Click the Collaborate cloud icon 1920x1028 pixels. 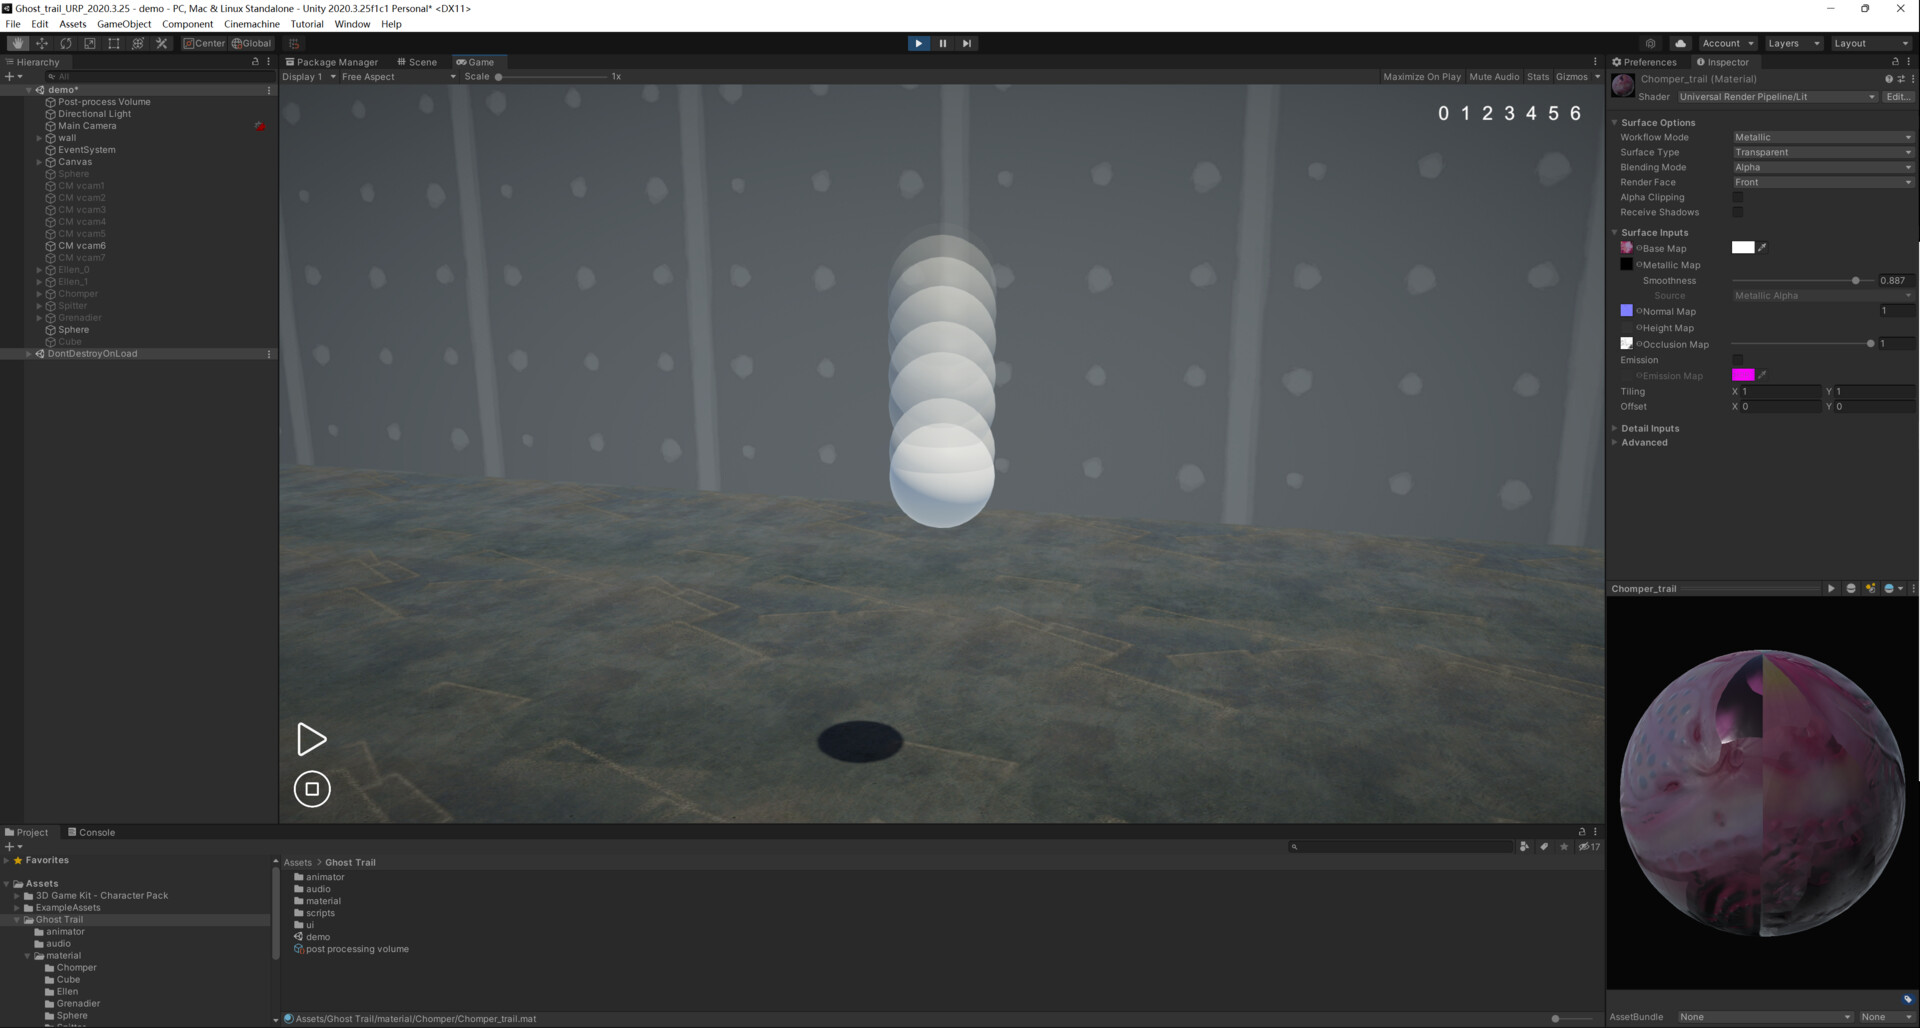coord(1681,43)
